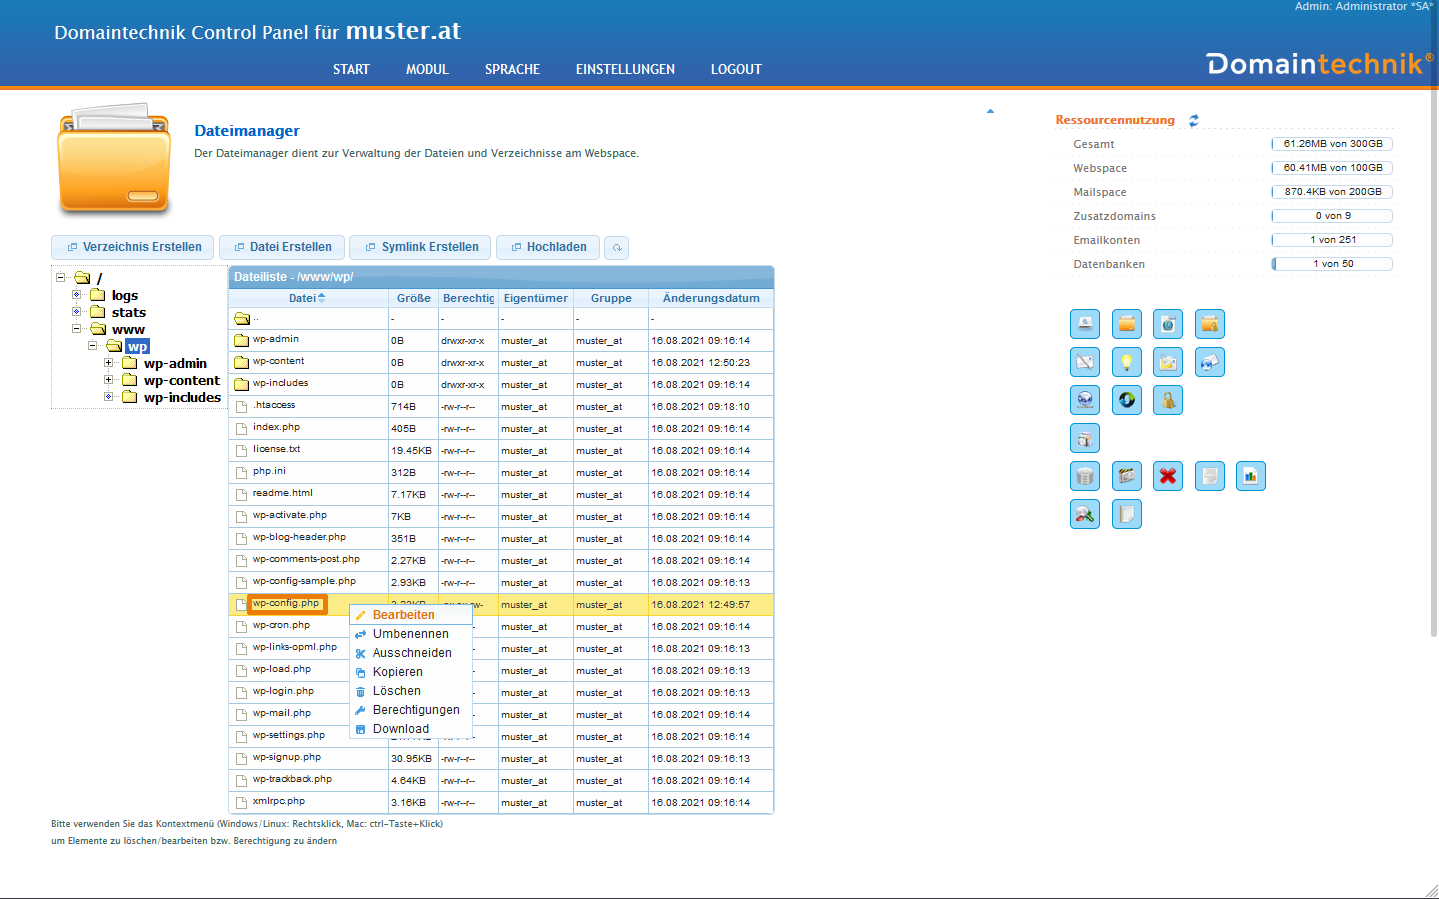1439x899 pixels.
Task: Open the EINSTELLUNGEN navigation menu
Action: (625, 69)
